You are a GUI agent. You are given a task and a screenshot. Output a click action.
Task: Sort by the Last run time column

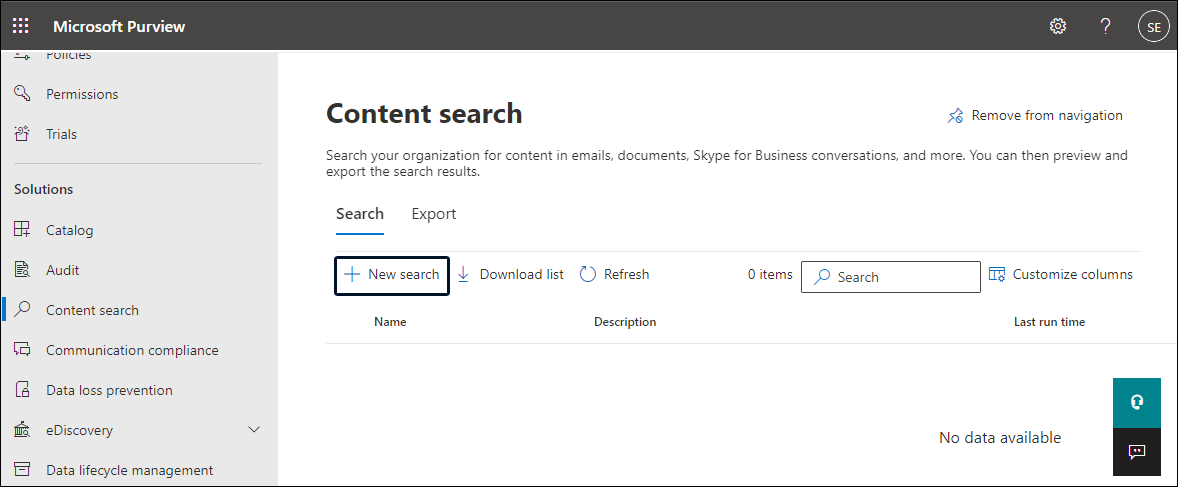click(1050, 322)
